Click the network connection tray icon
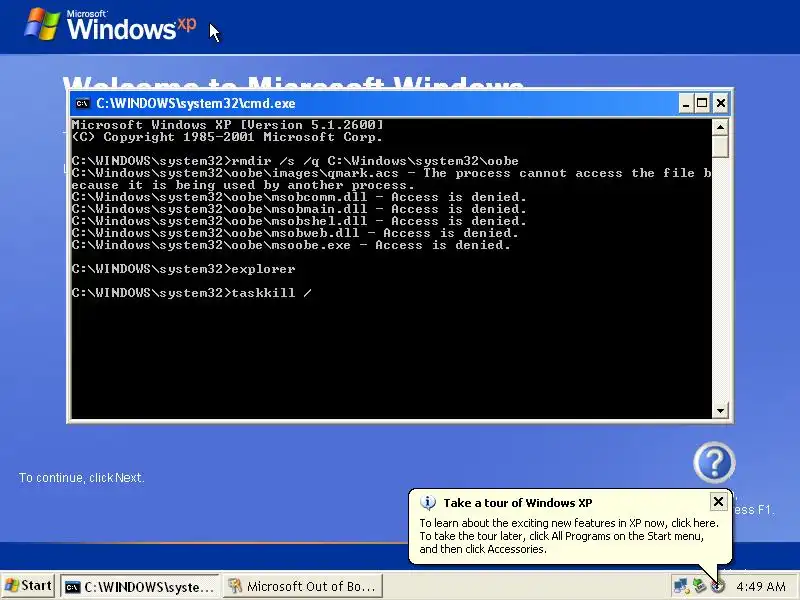The width and height of the screenshot is (800, 600). click(x=681, y=586)
